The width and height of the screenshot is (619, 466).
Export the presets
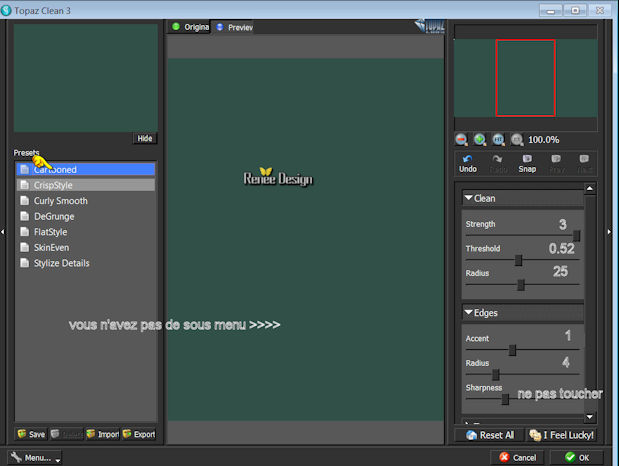coord(139,434)
